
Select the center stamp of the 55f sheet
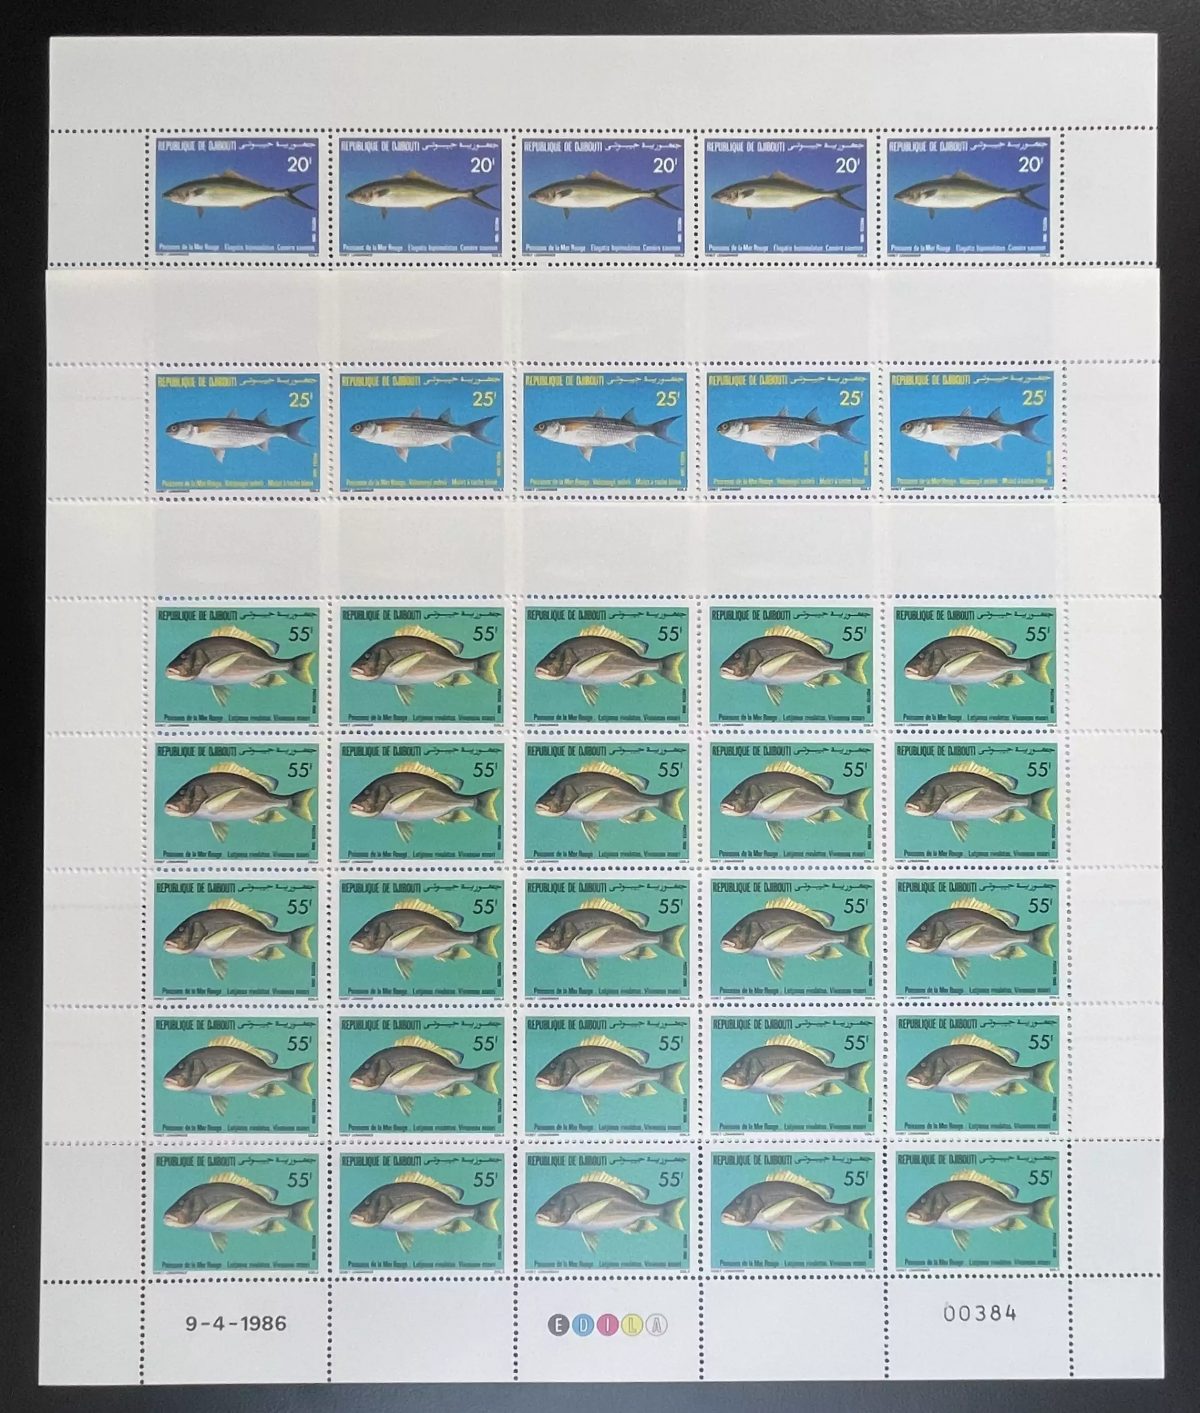point(607,937)
